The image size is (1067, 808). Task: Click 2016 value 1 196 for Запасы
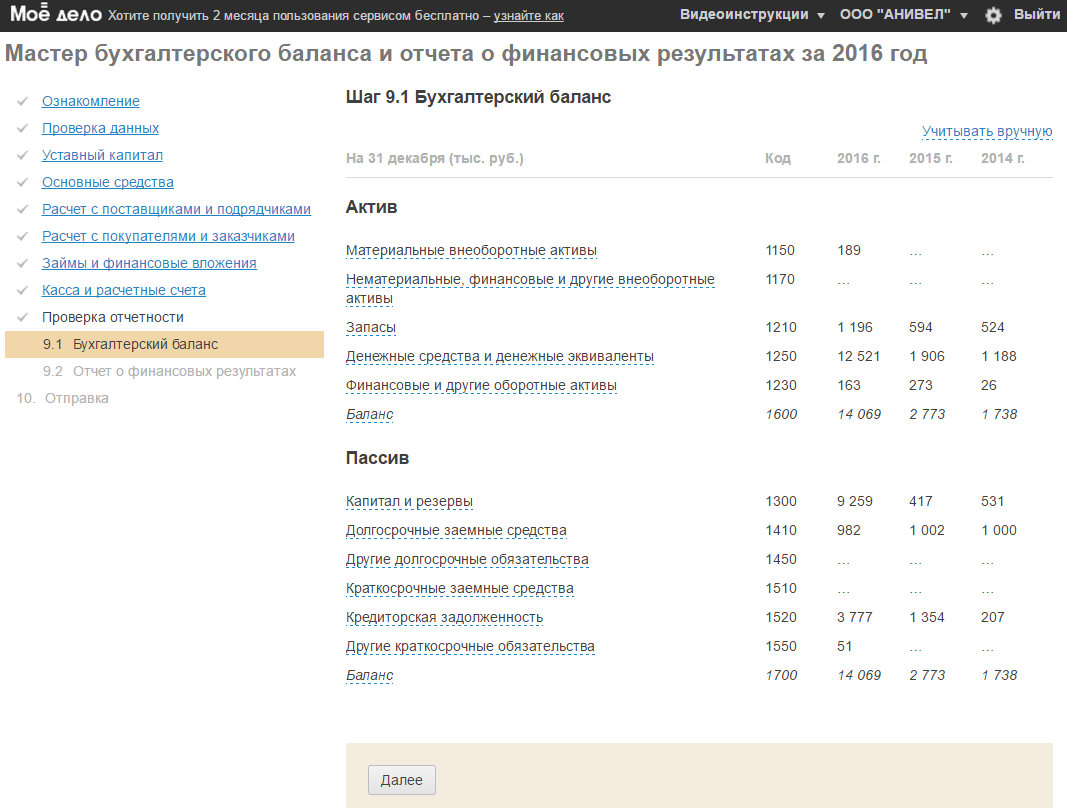855,327
